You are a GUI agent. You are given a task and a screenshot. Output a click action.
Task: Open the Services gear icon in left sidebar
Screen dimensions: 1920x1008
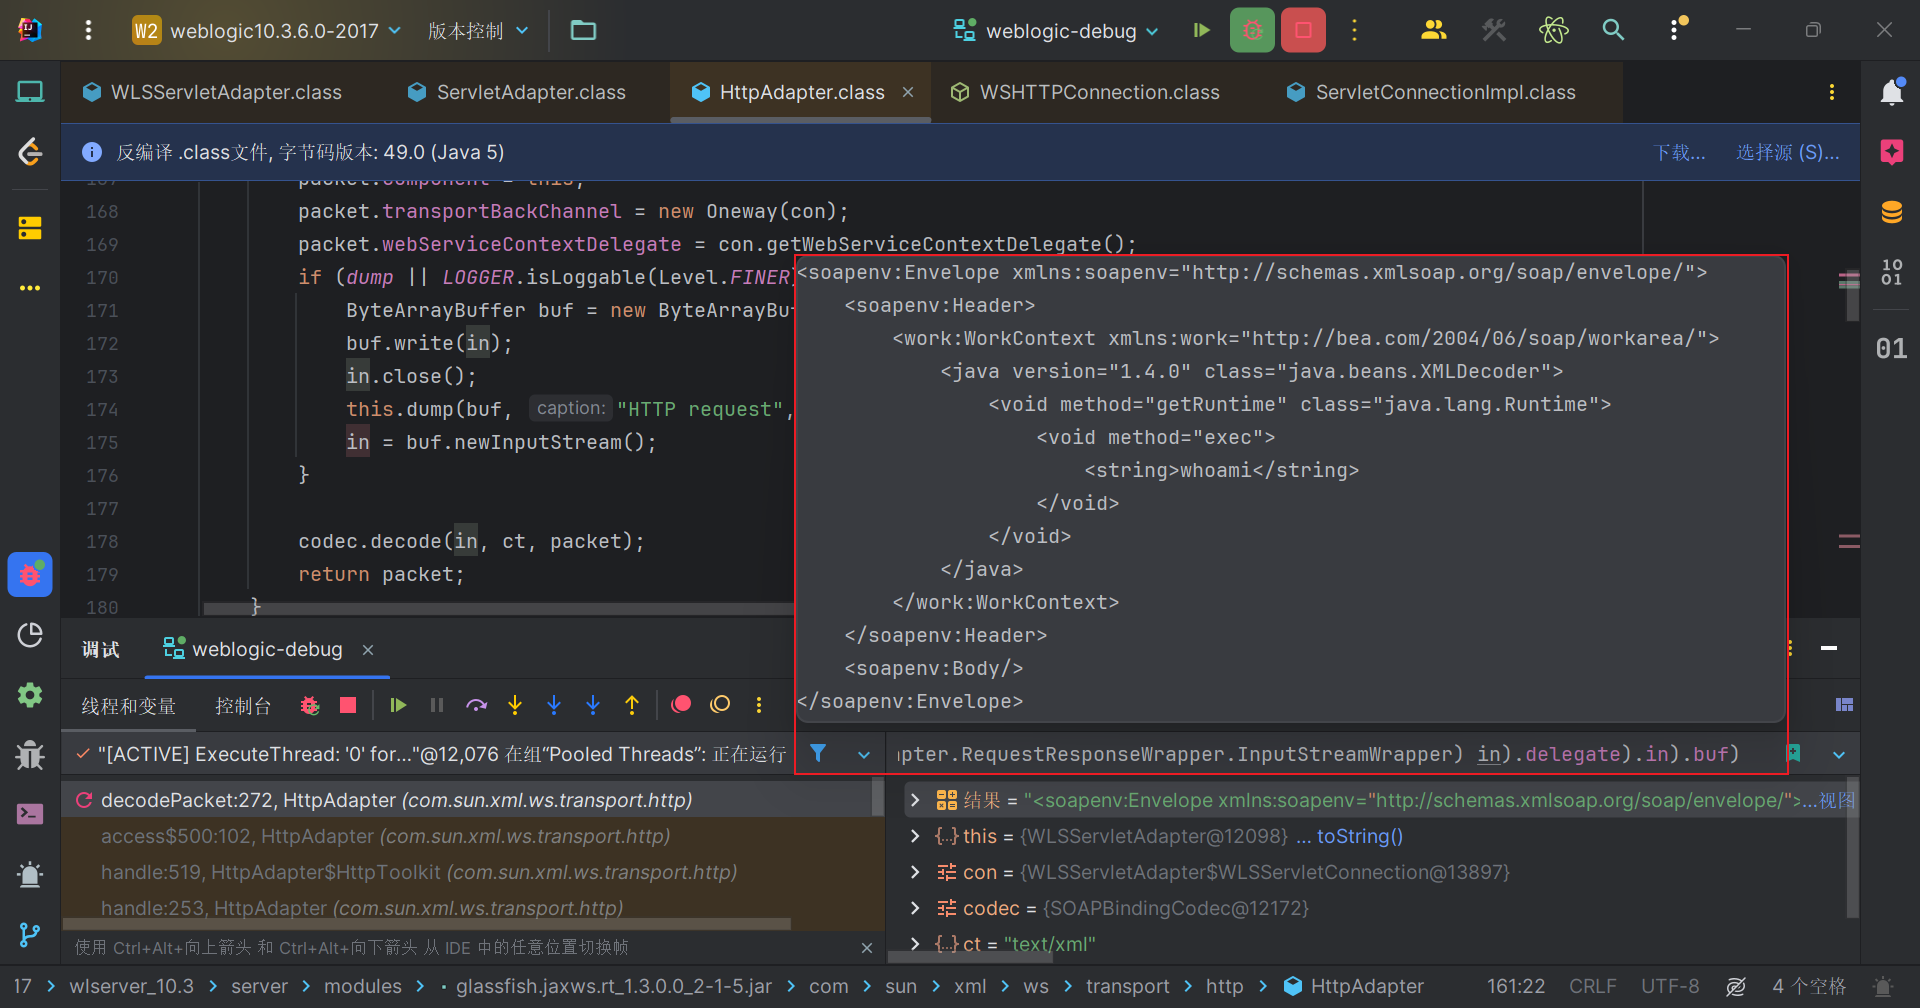click(x=30, y=695)
